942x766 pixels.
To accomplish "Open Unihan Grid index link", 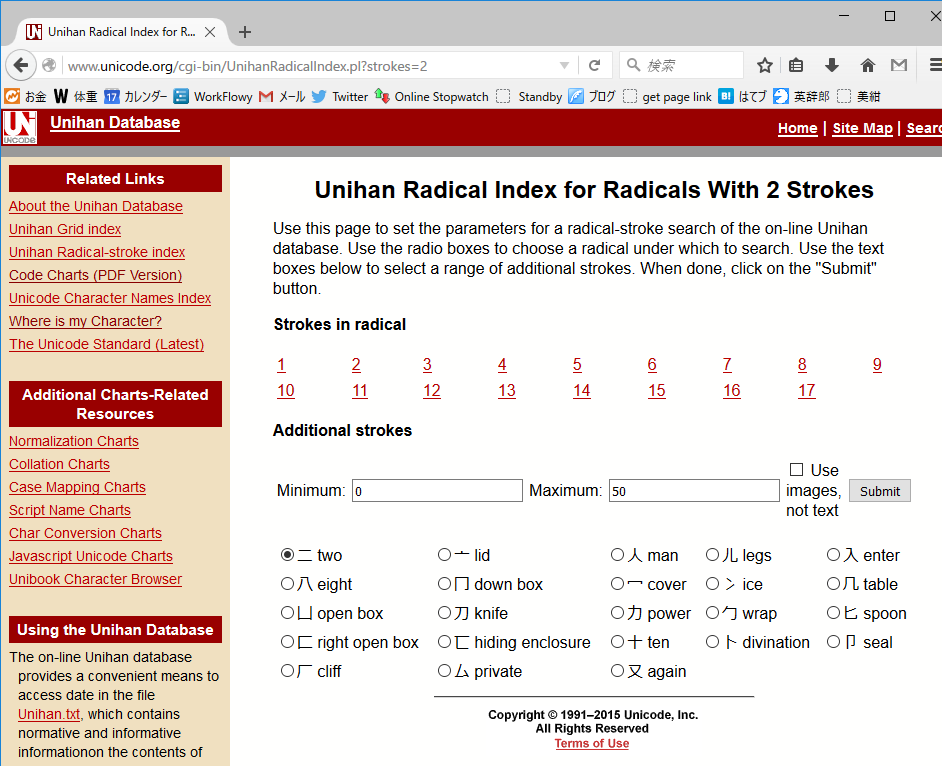I will [65, 229].
